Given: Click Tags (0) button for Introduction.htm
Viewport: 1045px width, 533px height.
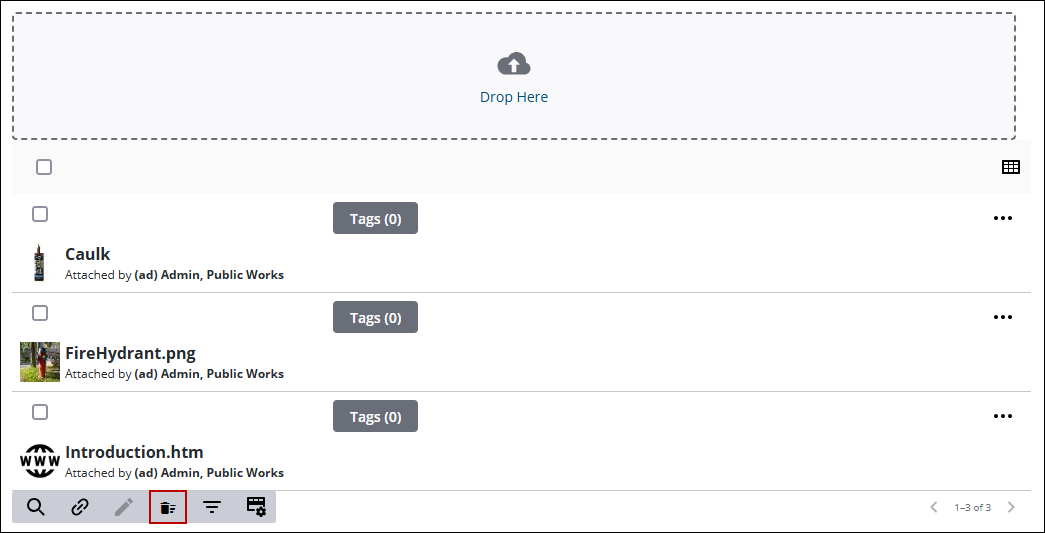Looking at the screenshot, I should [x=375, y=416].
